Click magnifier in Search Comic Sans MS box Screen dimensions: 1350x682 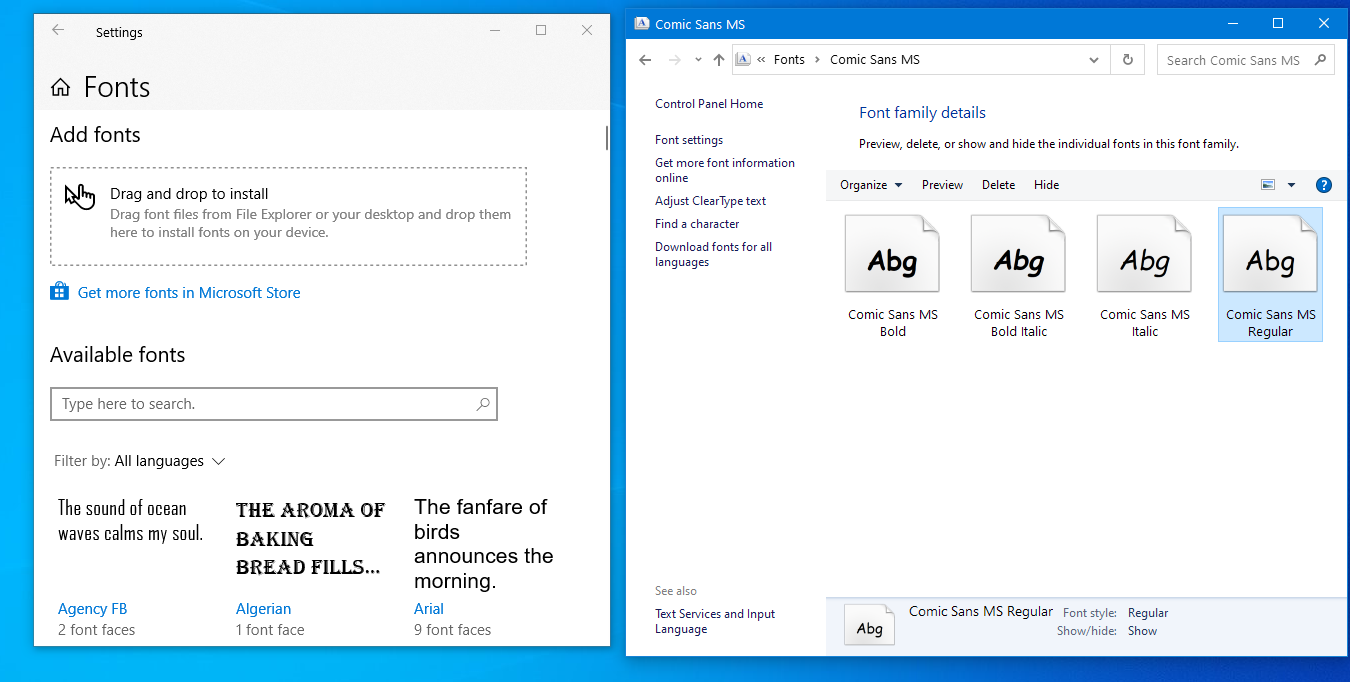point(1320,59)
